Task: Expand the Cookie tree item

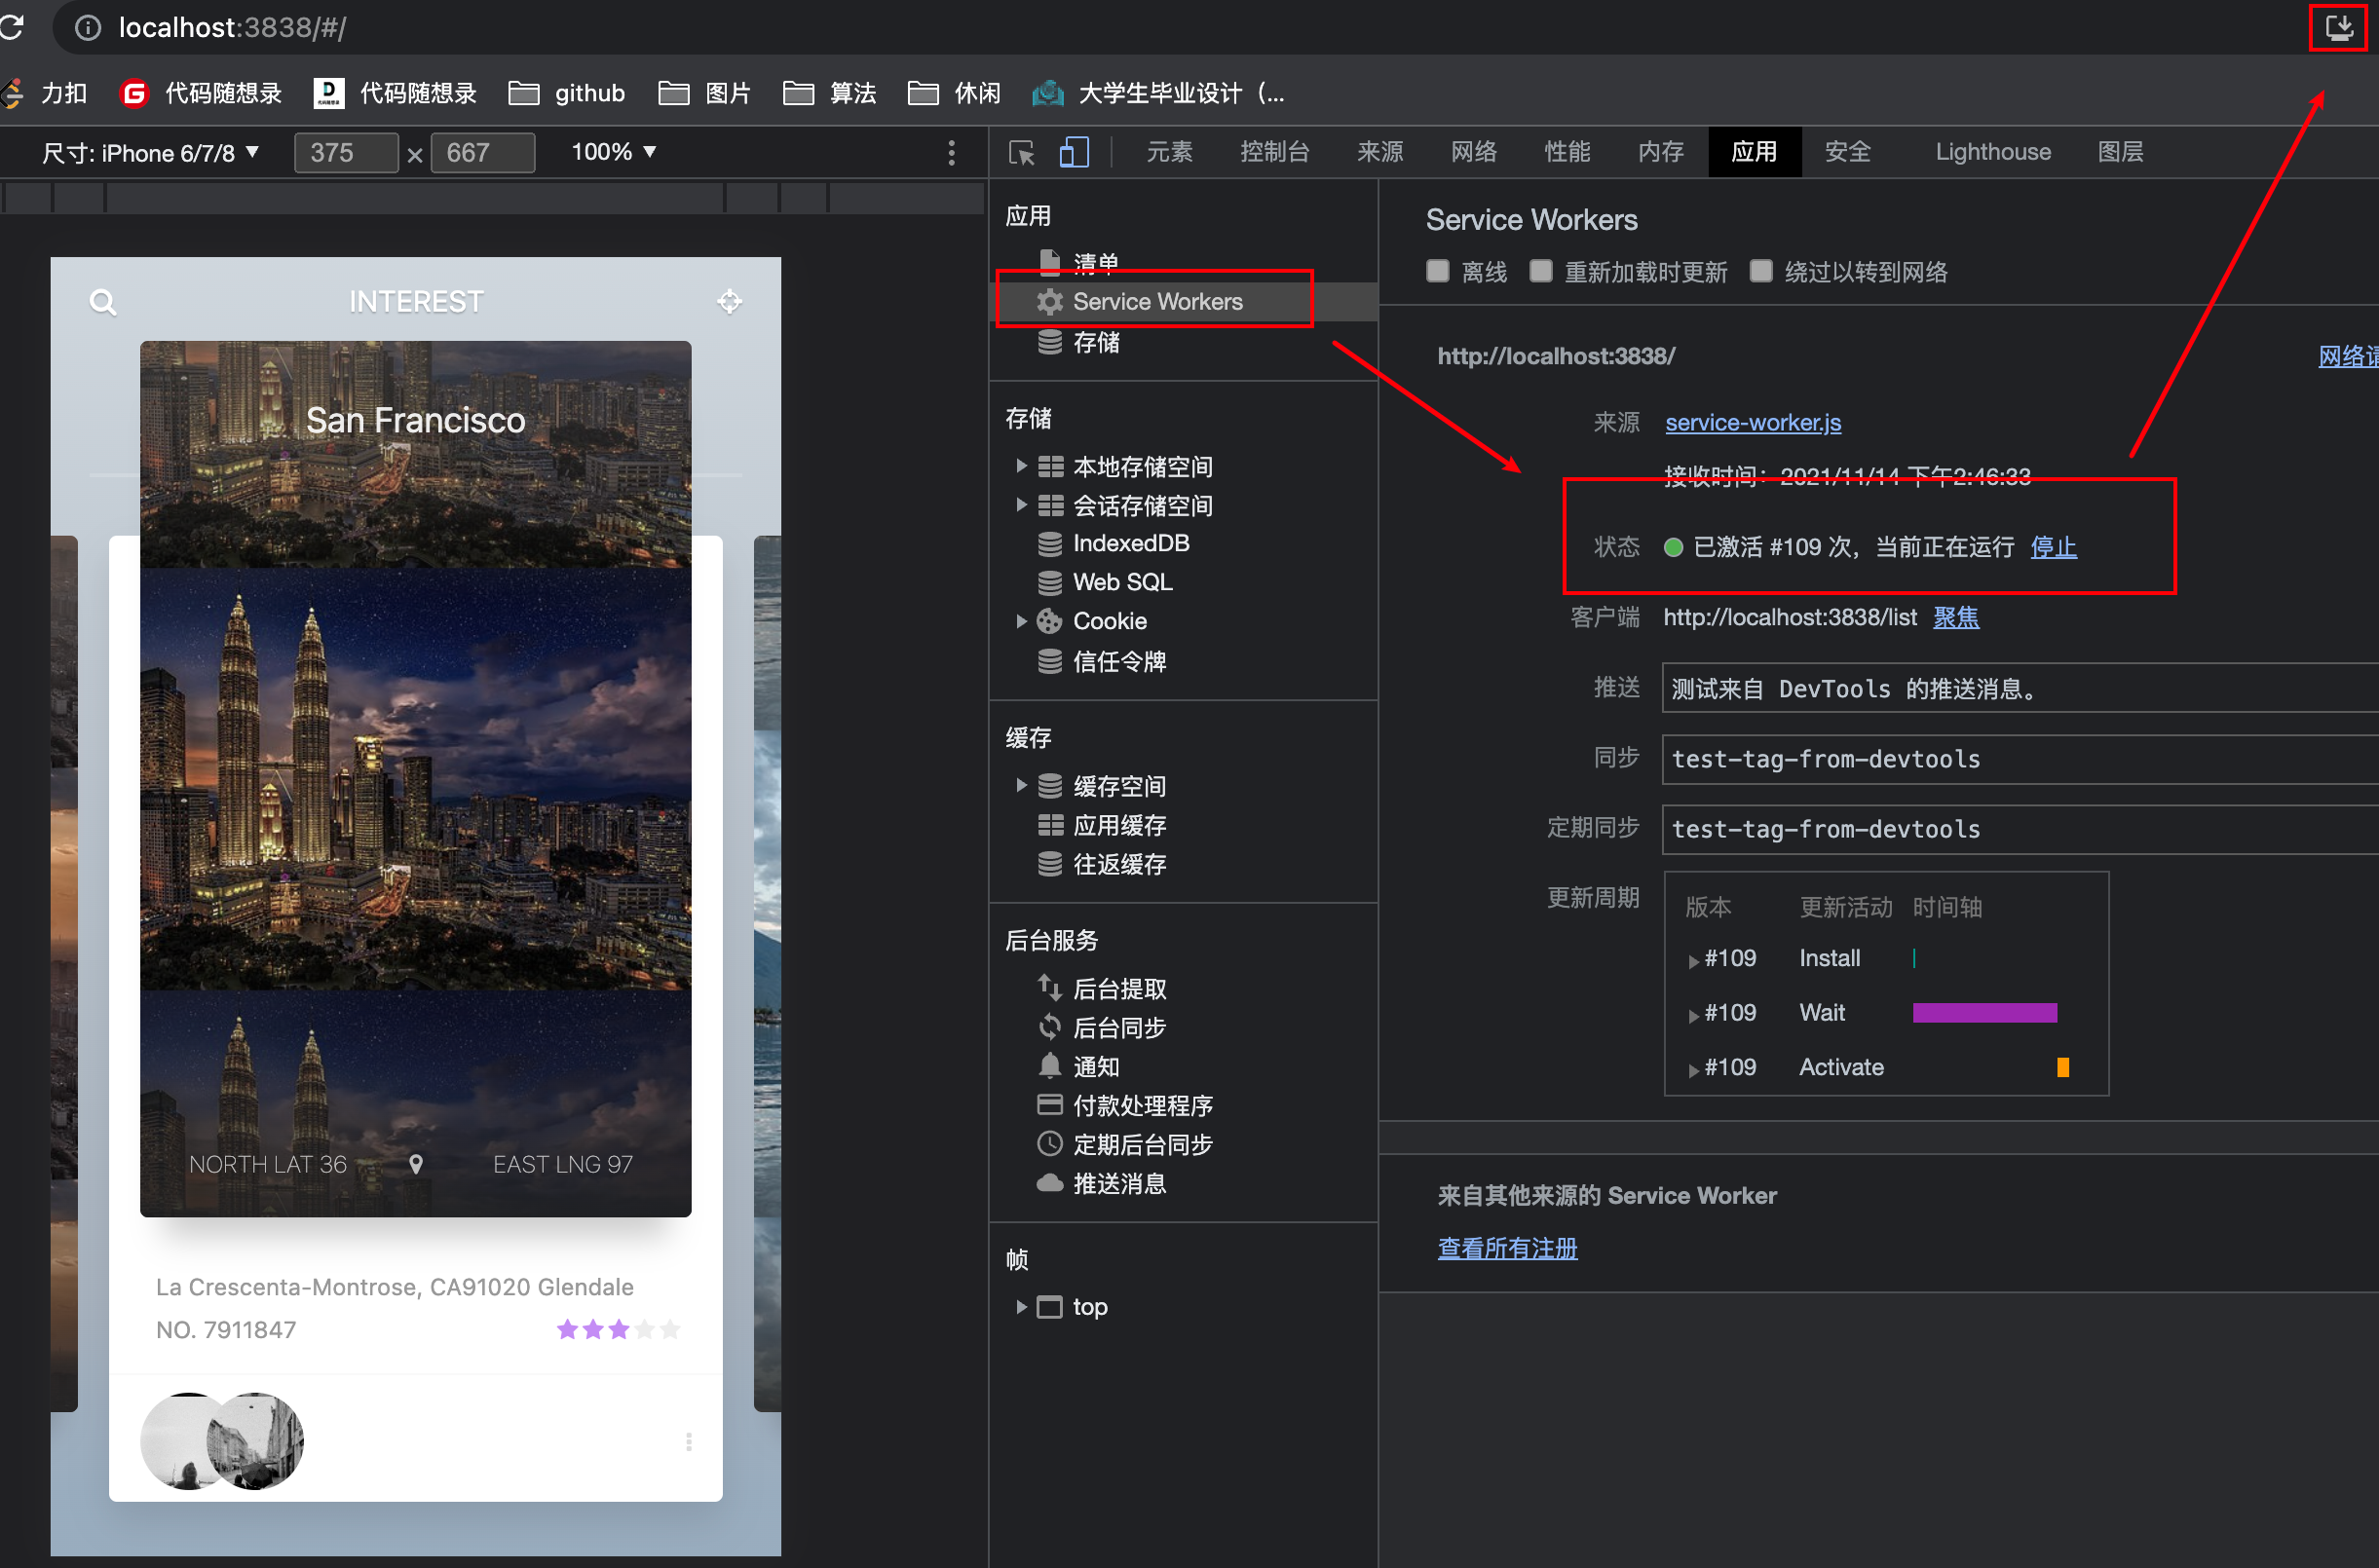Action: coord(1021,621)
